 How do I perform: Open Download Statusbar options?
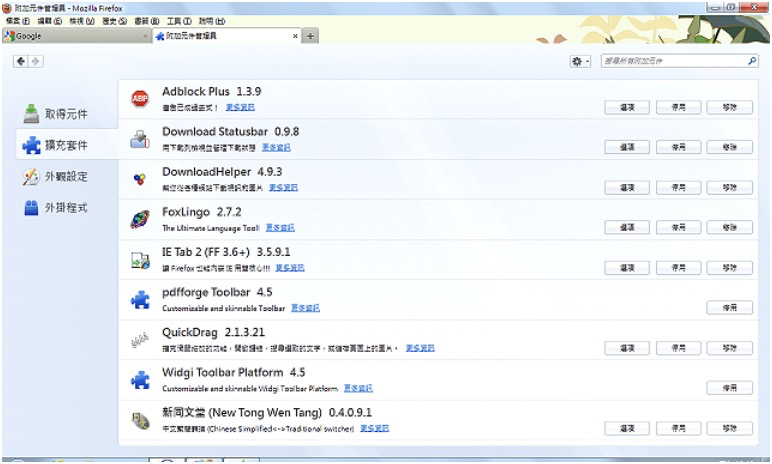627,147
